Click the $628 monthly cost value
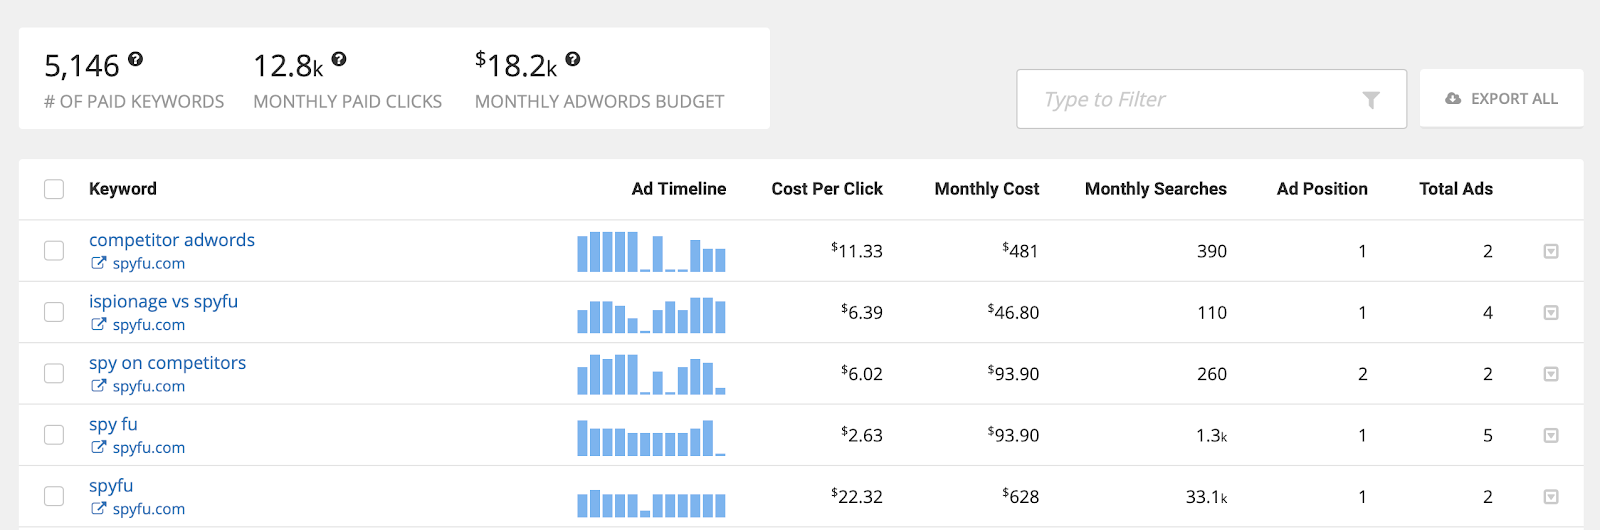The image size is (1600, 530). point(1021,496)
